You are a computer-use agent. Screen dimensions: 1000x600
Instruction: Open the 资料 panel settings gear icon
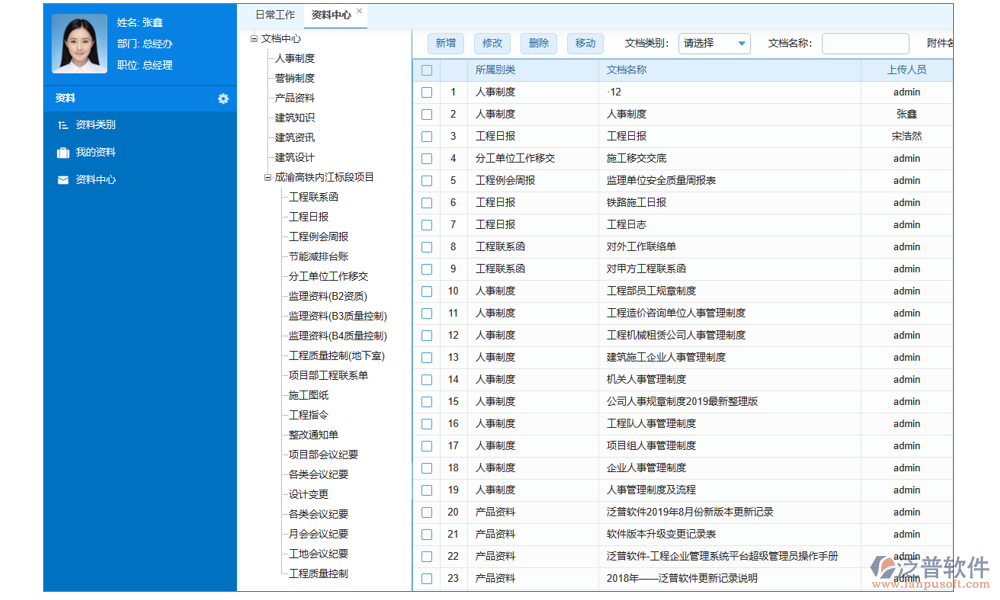(x=224, y=98)
